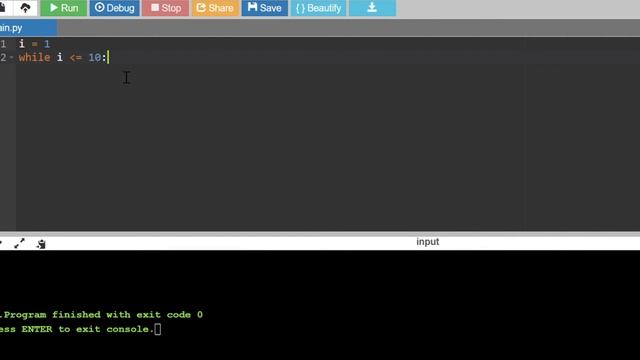Place the cursor on the line "i = 1"
640x360 pixels.
34,44
